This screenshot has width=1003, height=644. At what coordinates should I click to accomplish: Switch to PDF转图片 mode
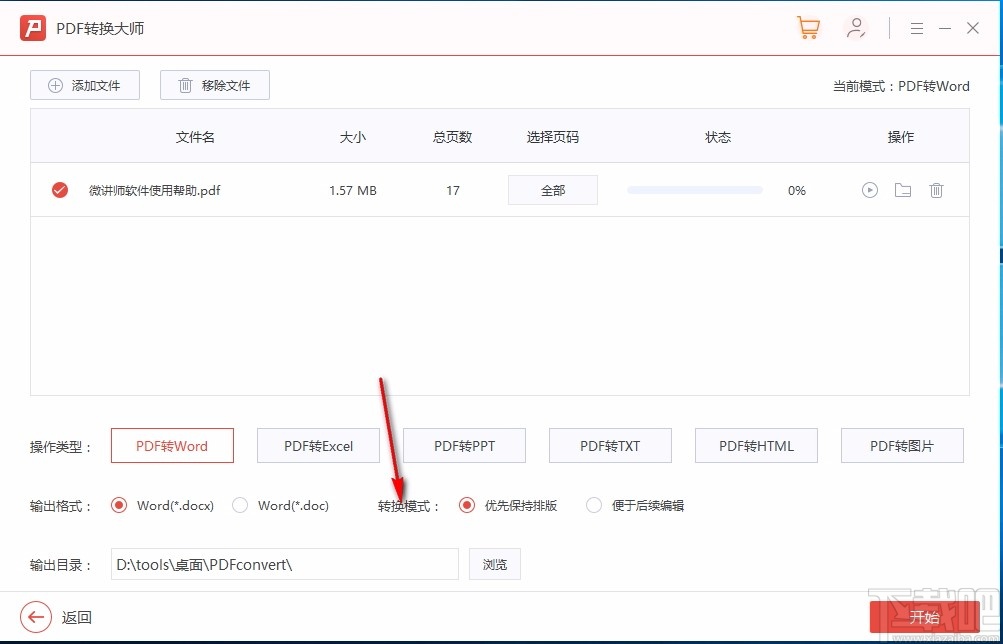pyautogui.click(x=901, y=445)
